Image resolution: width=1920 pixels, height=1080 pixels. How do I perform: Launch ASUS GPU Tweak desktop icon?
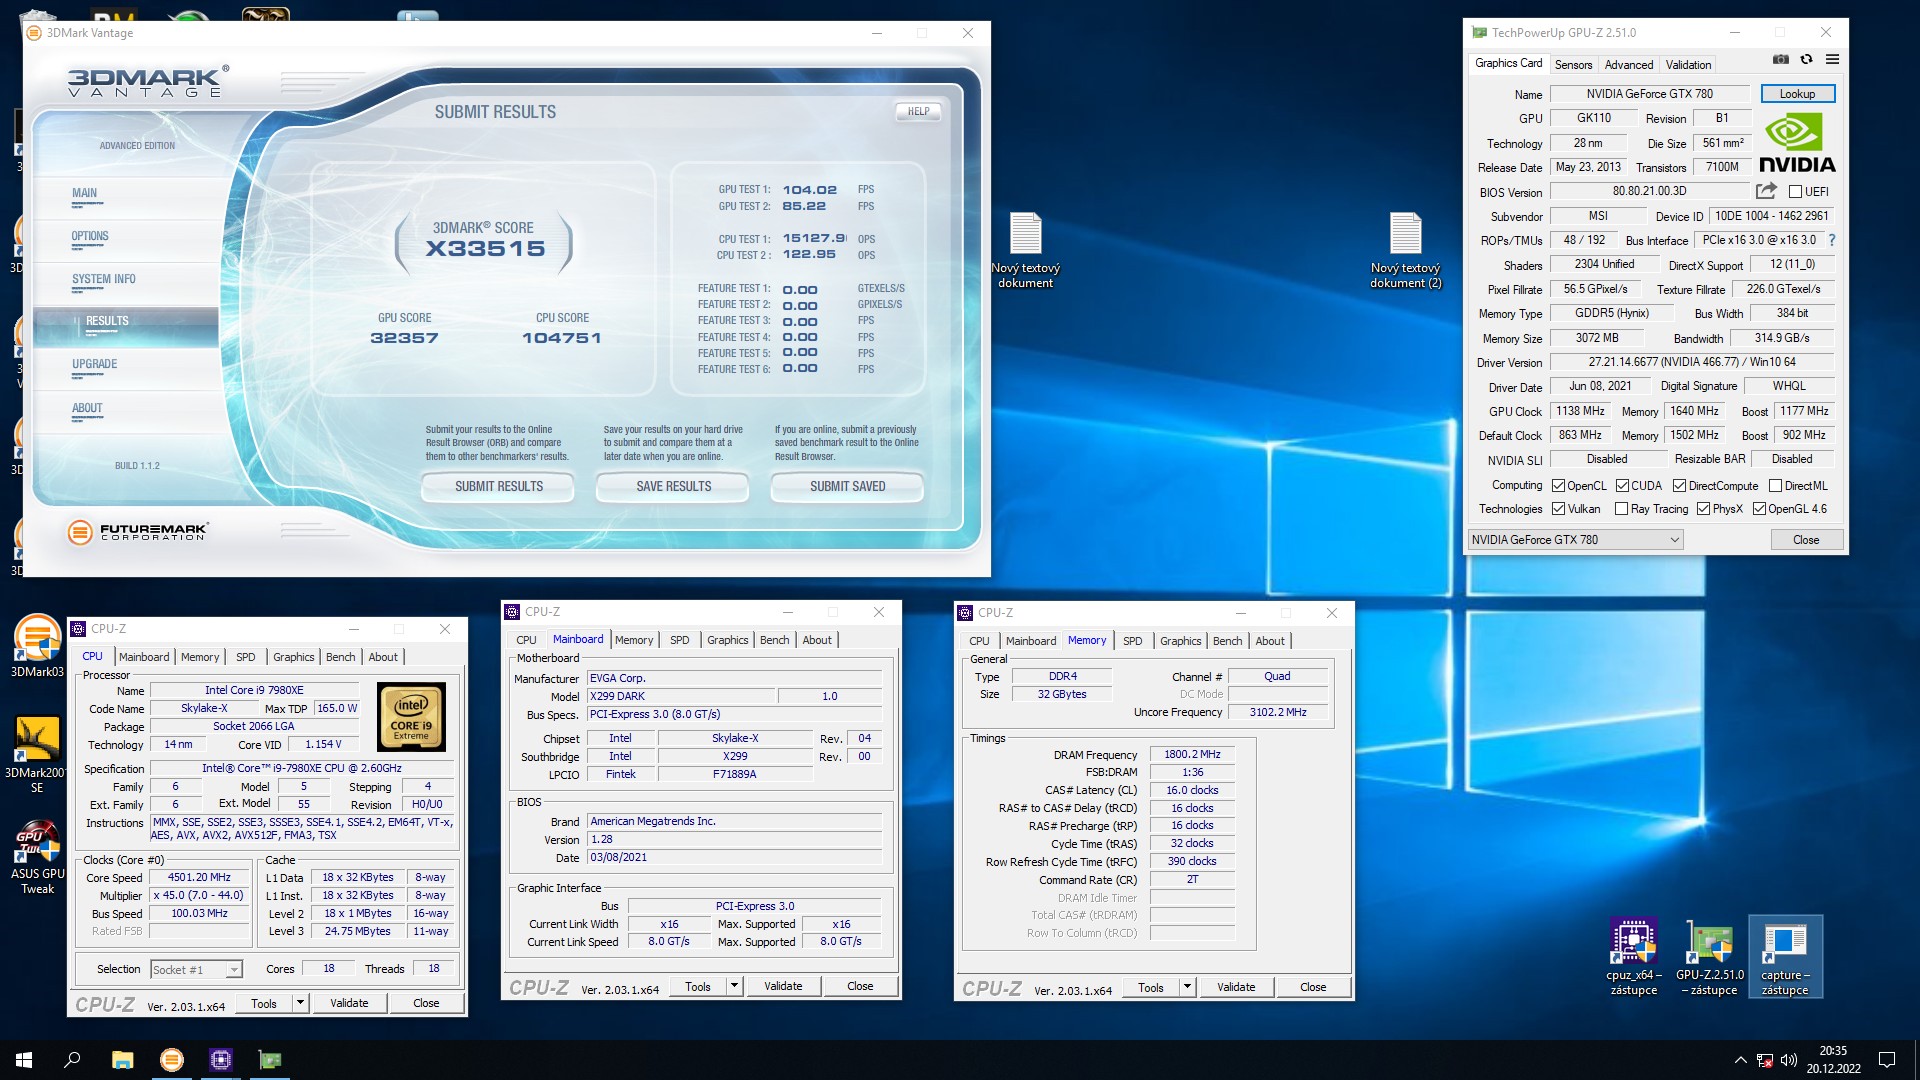(x=37, y=858)
